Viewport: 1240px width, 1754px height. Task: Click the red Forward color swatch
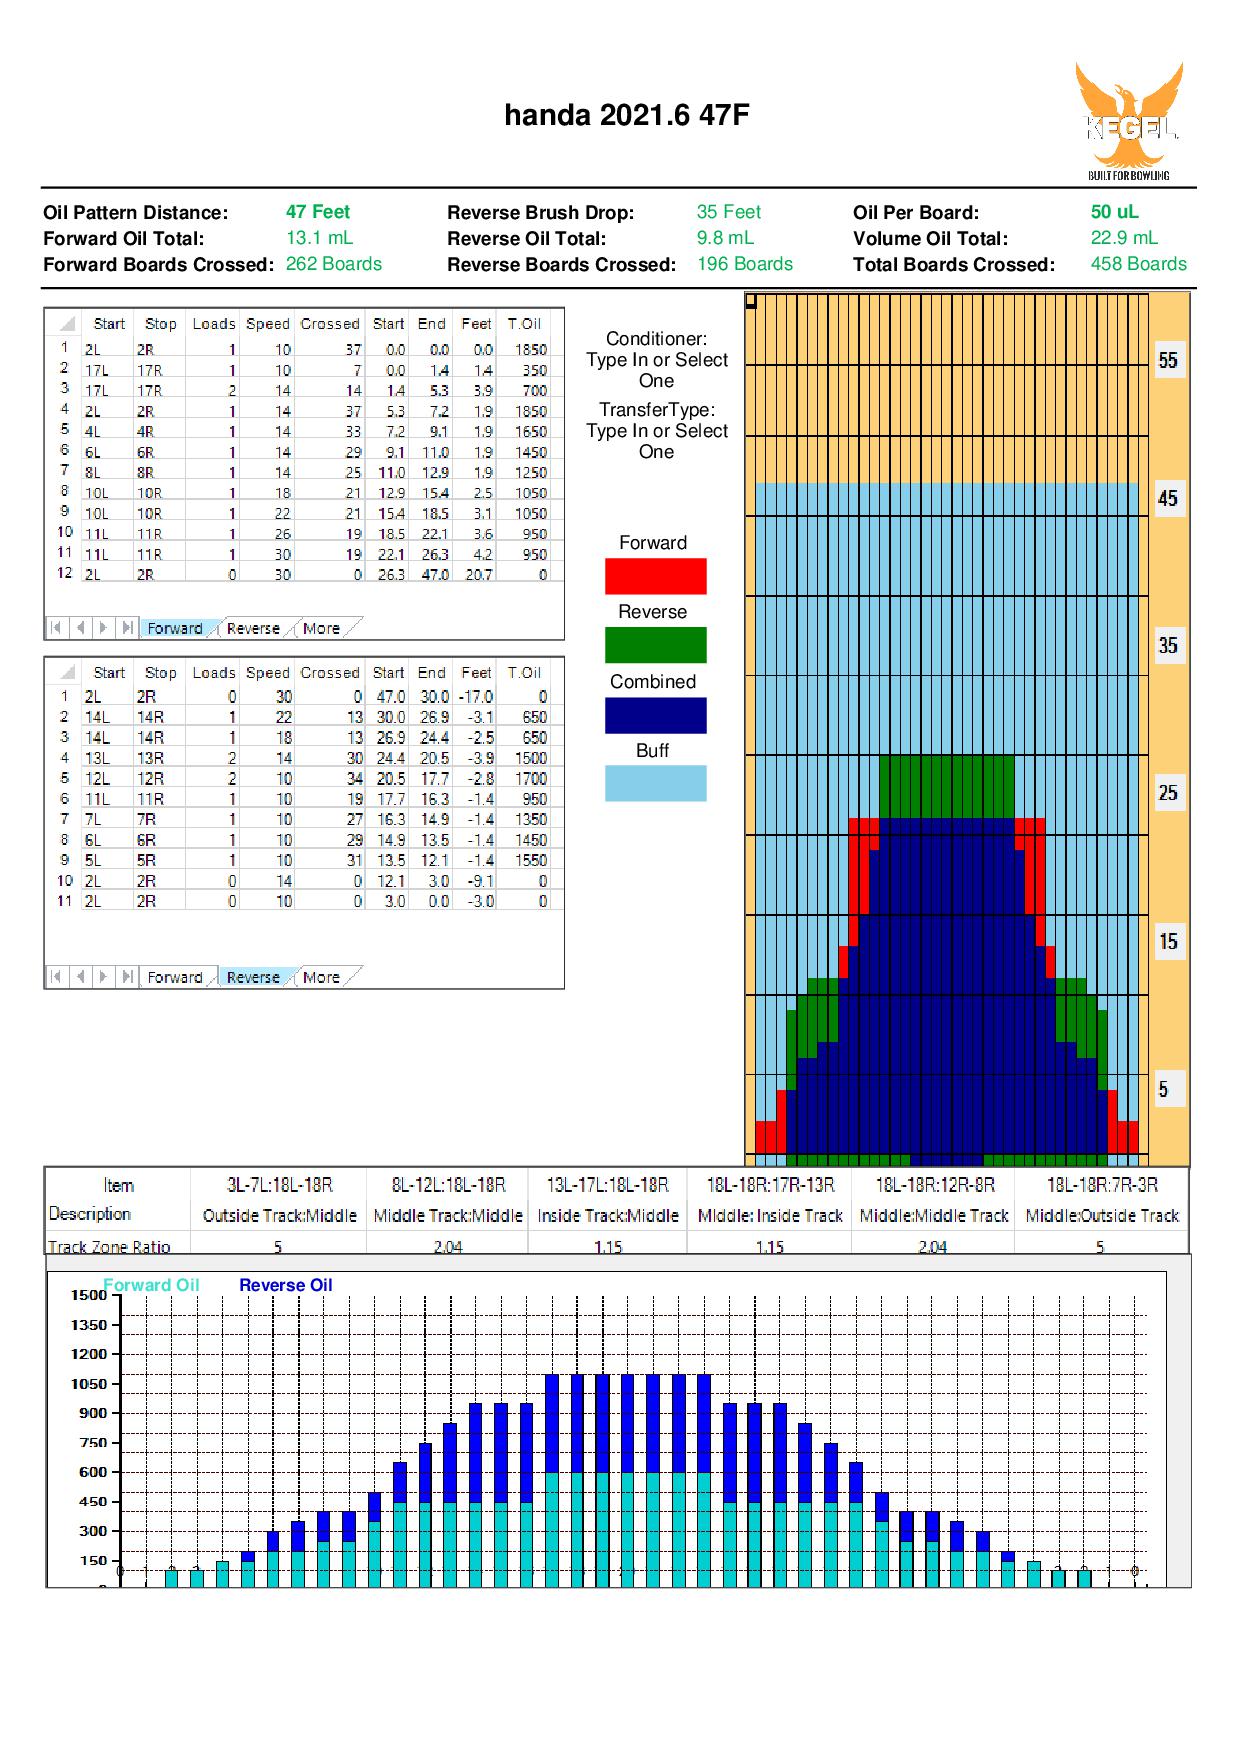pyautogui.click(x=656, y=576)
